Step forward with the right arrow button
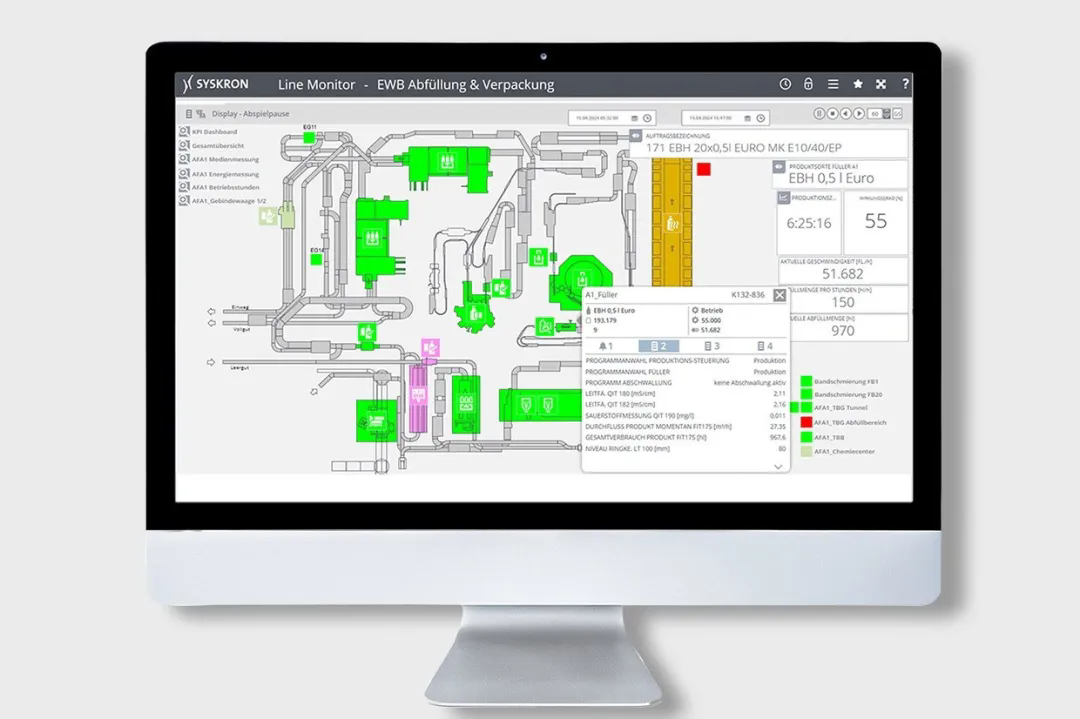The width and height of the screenshot is (1080, 719). coord(859,114)
